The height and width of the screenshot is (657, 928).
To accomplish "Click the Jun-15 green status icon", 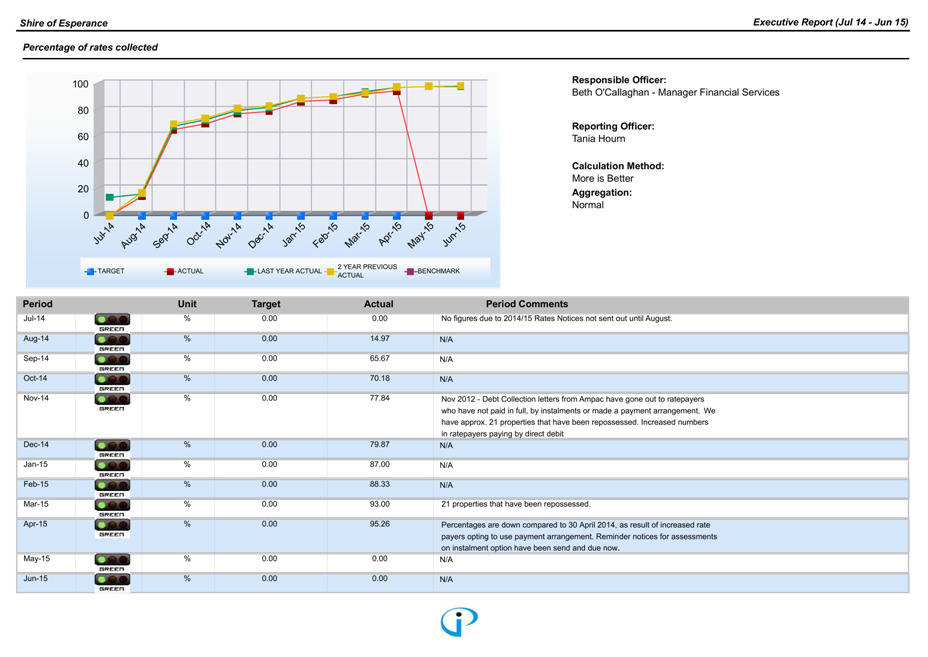I will click(x=112, y=580).
